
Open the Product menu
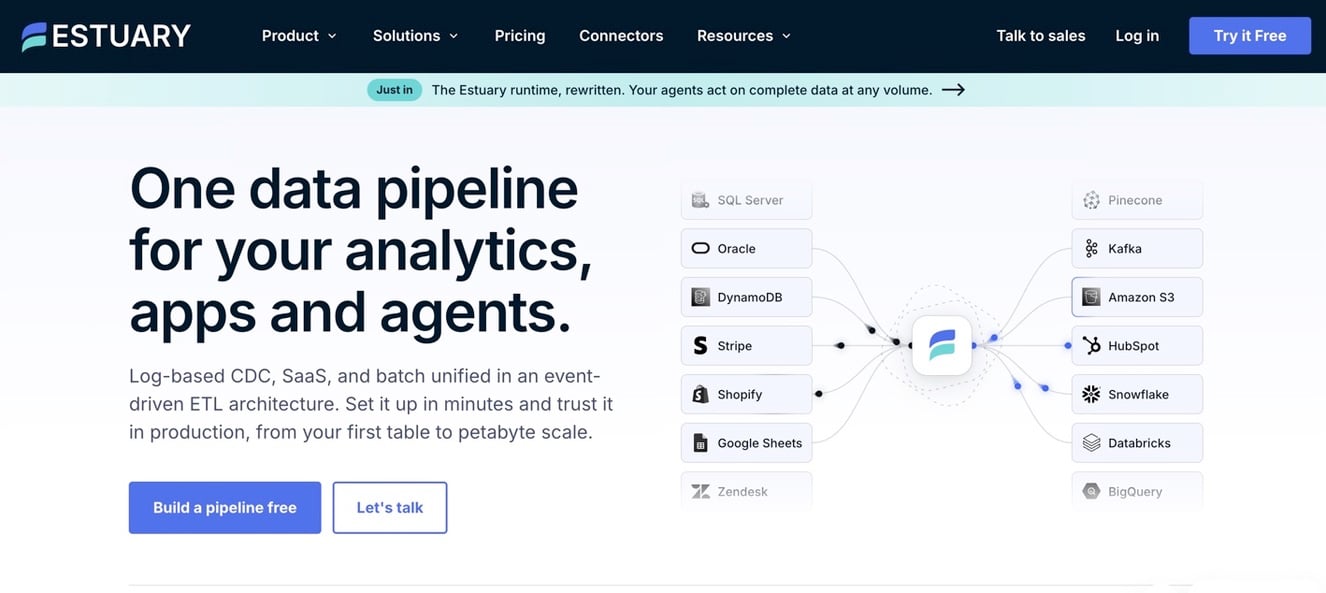tap(299, 36)
